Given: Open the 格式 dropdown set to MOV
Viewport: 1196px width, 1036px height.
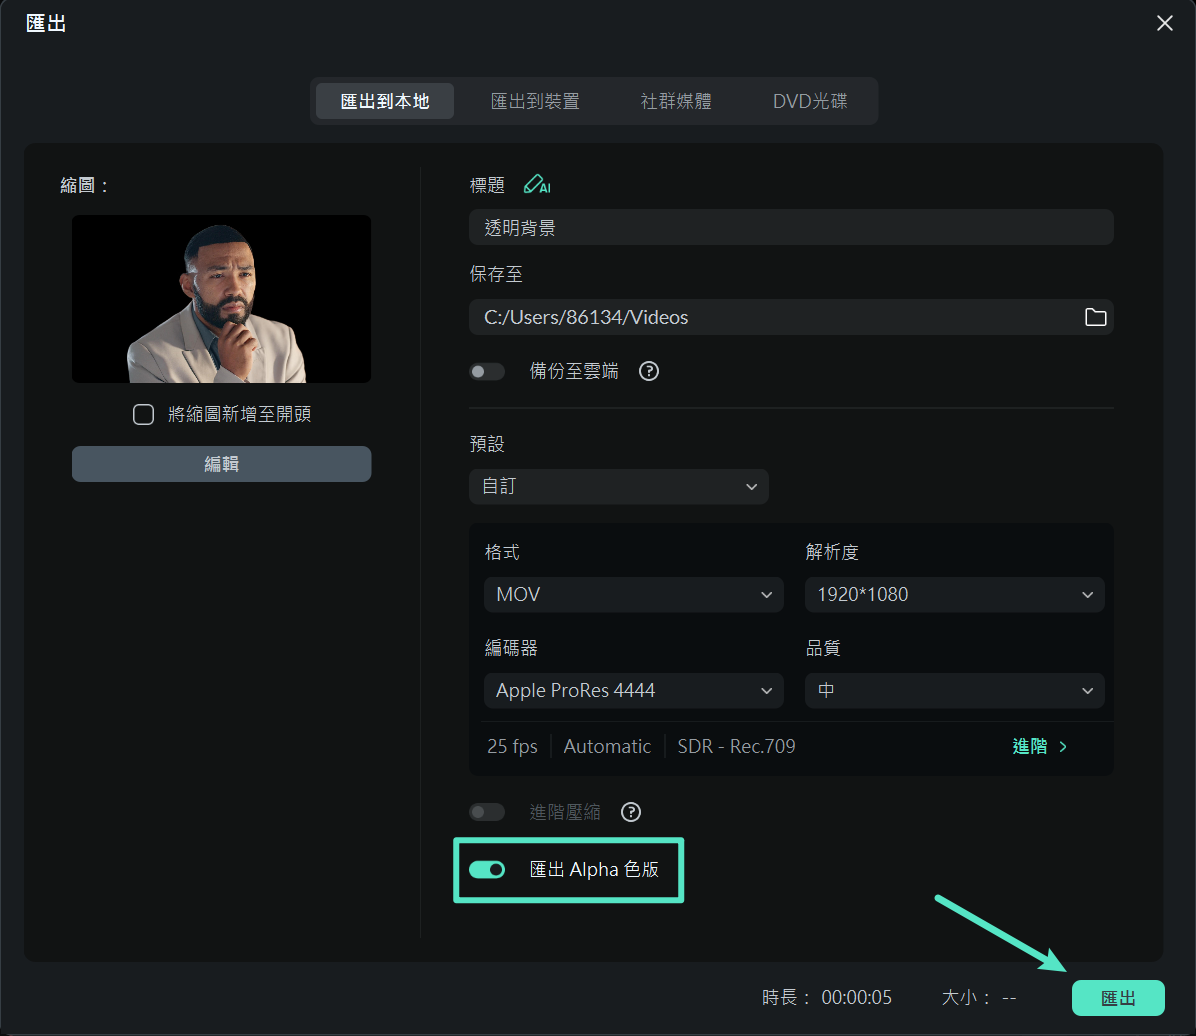Looking at the screenshot, I should coord(634,595).
